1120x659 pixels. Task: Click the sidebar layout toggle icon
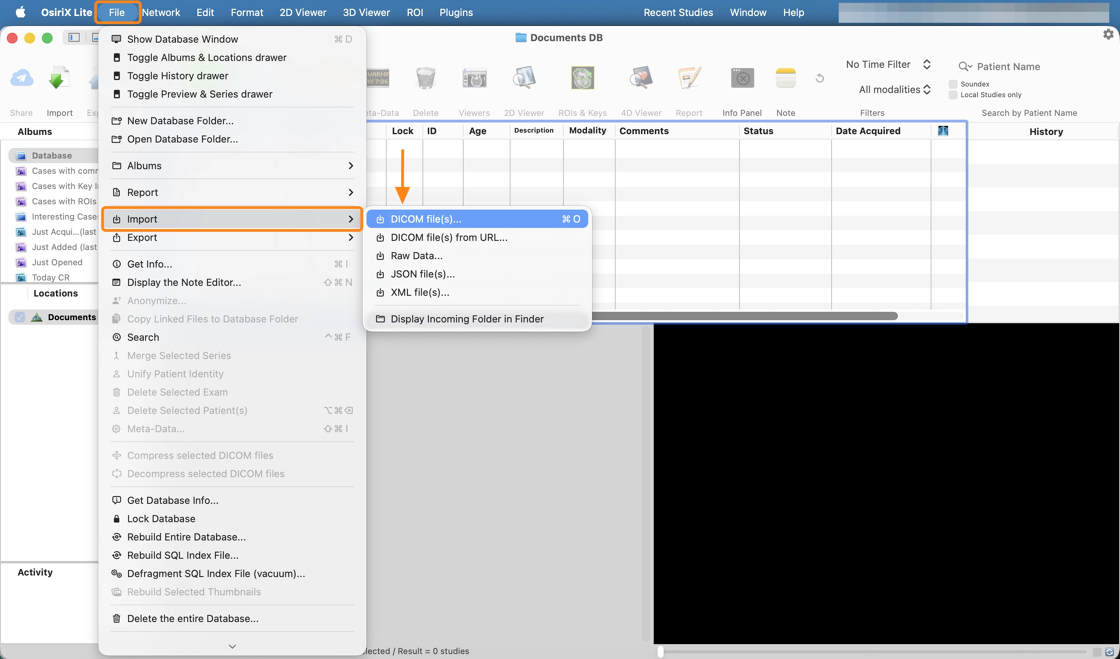pyautogui.click(x=73, y=37)
